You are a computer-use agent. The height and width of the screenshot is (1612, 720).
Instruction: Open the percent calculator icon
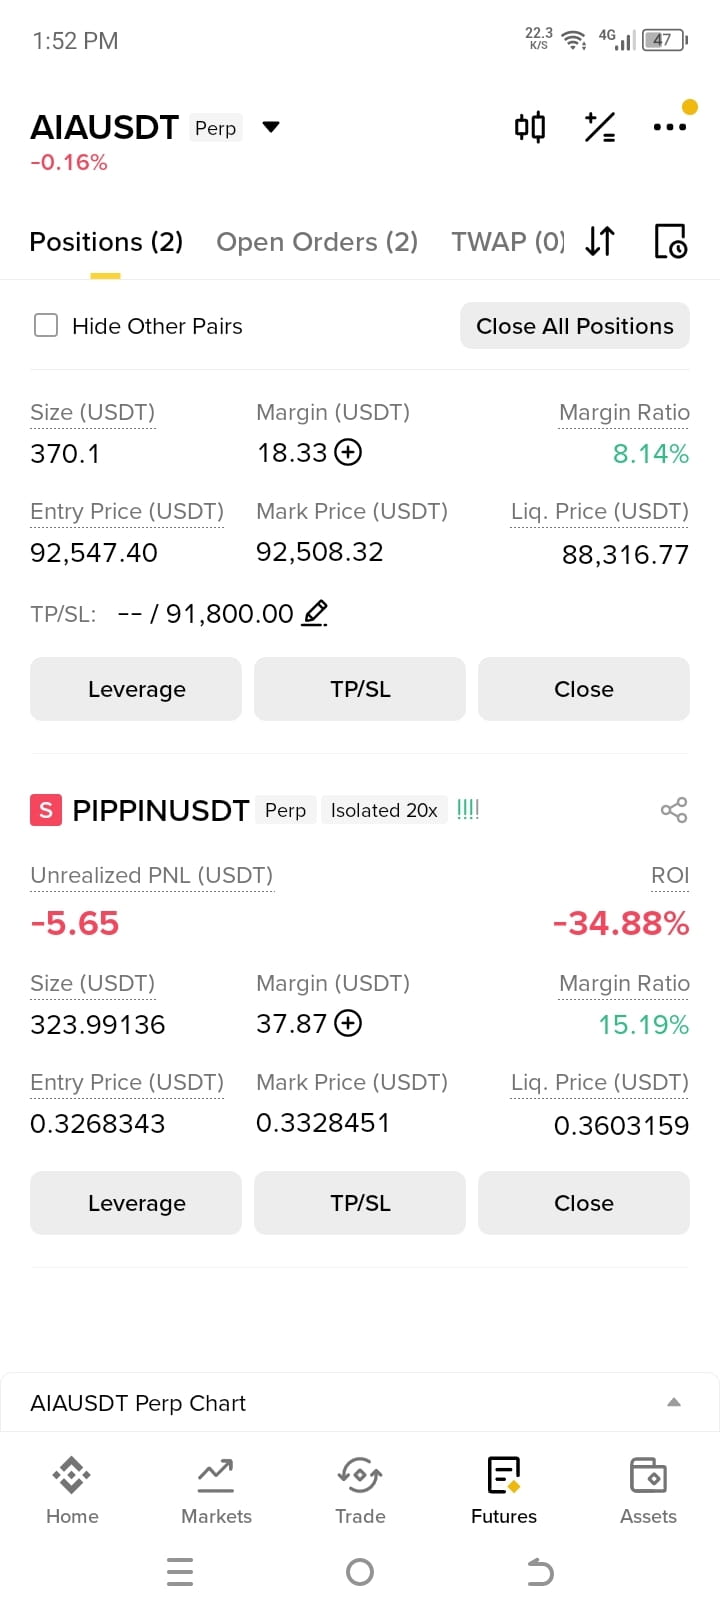coord(600,127)
